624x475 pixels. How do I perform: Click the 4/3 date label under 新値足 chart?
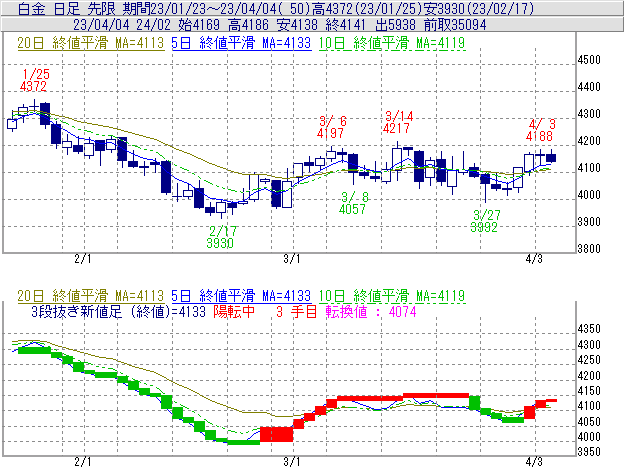[534, 462]
